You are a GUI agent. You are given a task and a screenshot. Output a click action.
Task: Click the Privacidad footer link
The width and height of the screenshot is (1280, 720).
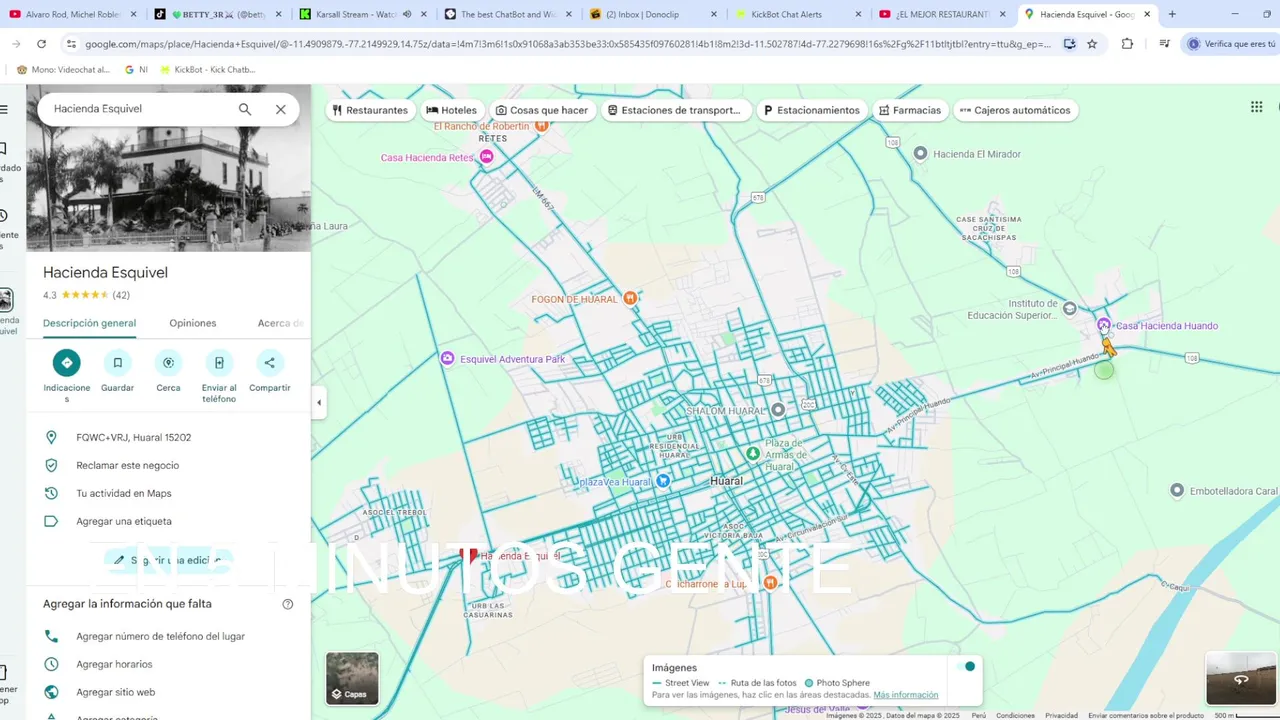tap(1061, 715)
